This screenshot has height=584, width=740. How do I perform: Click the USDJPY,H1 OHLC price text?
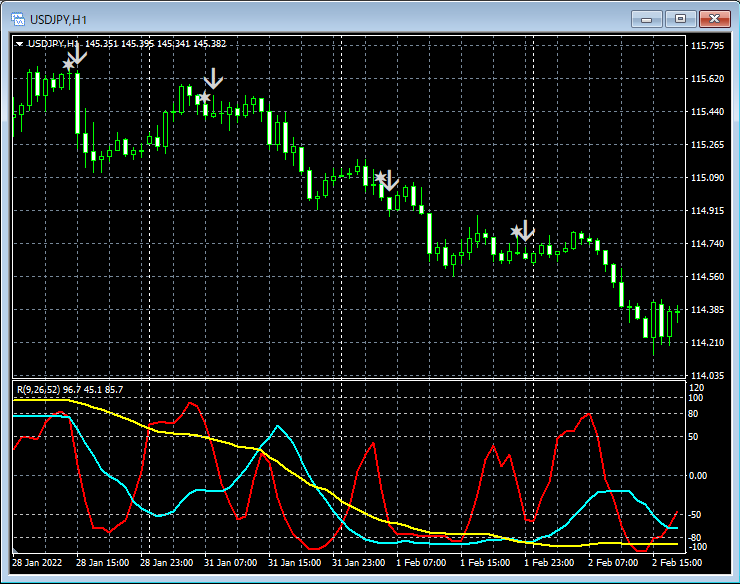tap(155, 44)
